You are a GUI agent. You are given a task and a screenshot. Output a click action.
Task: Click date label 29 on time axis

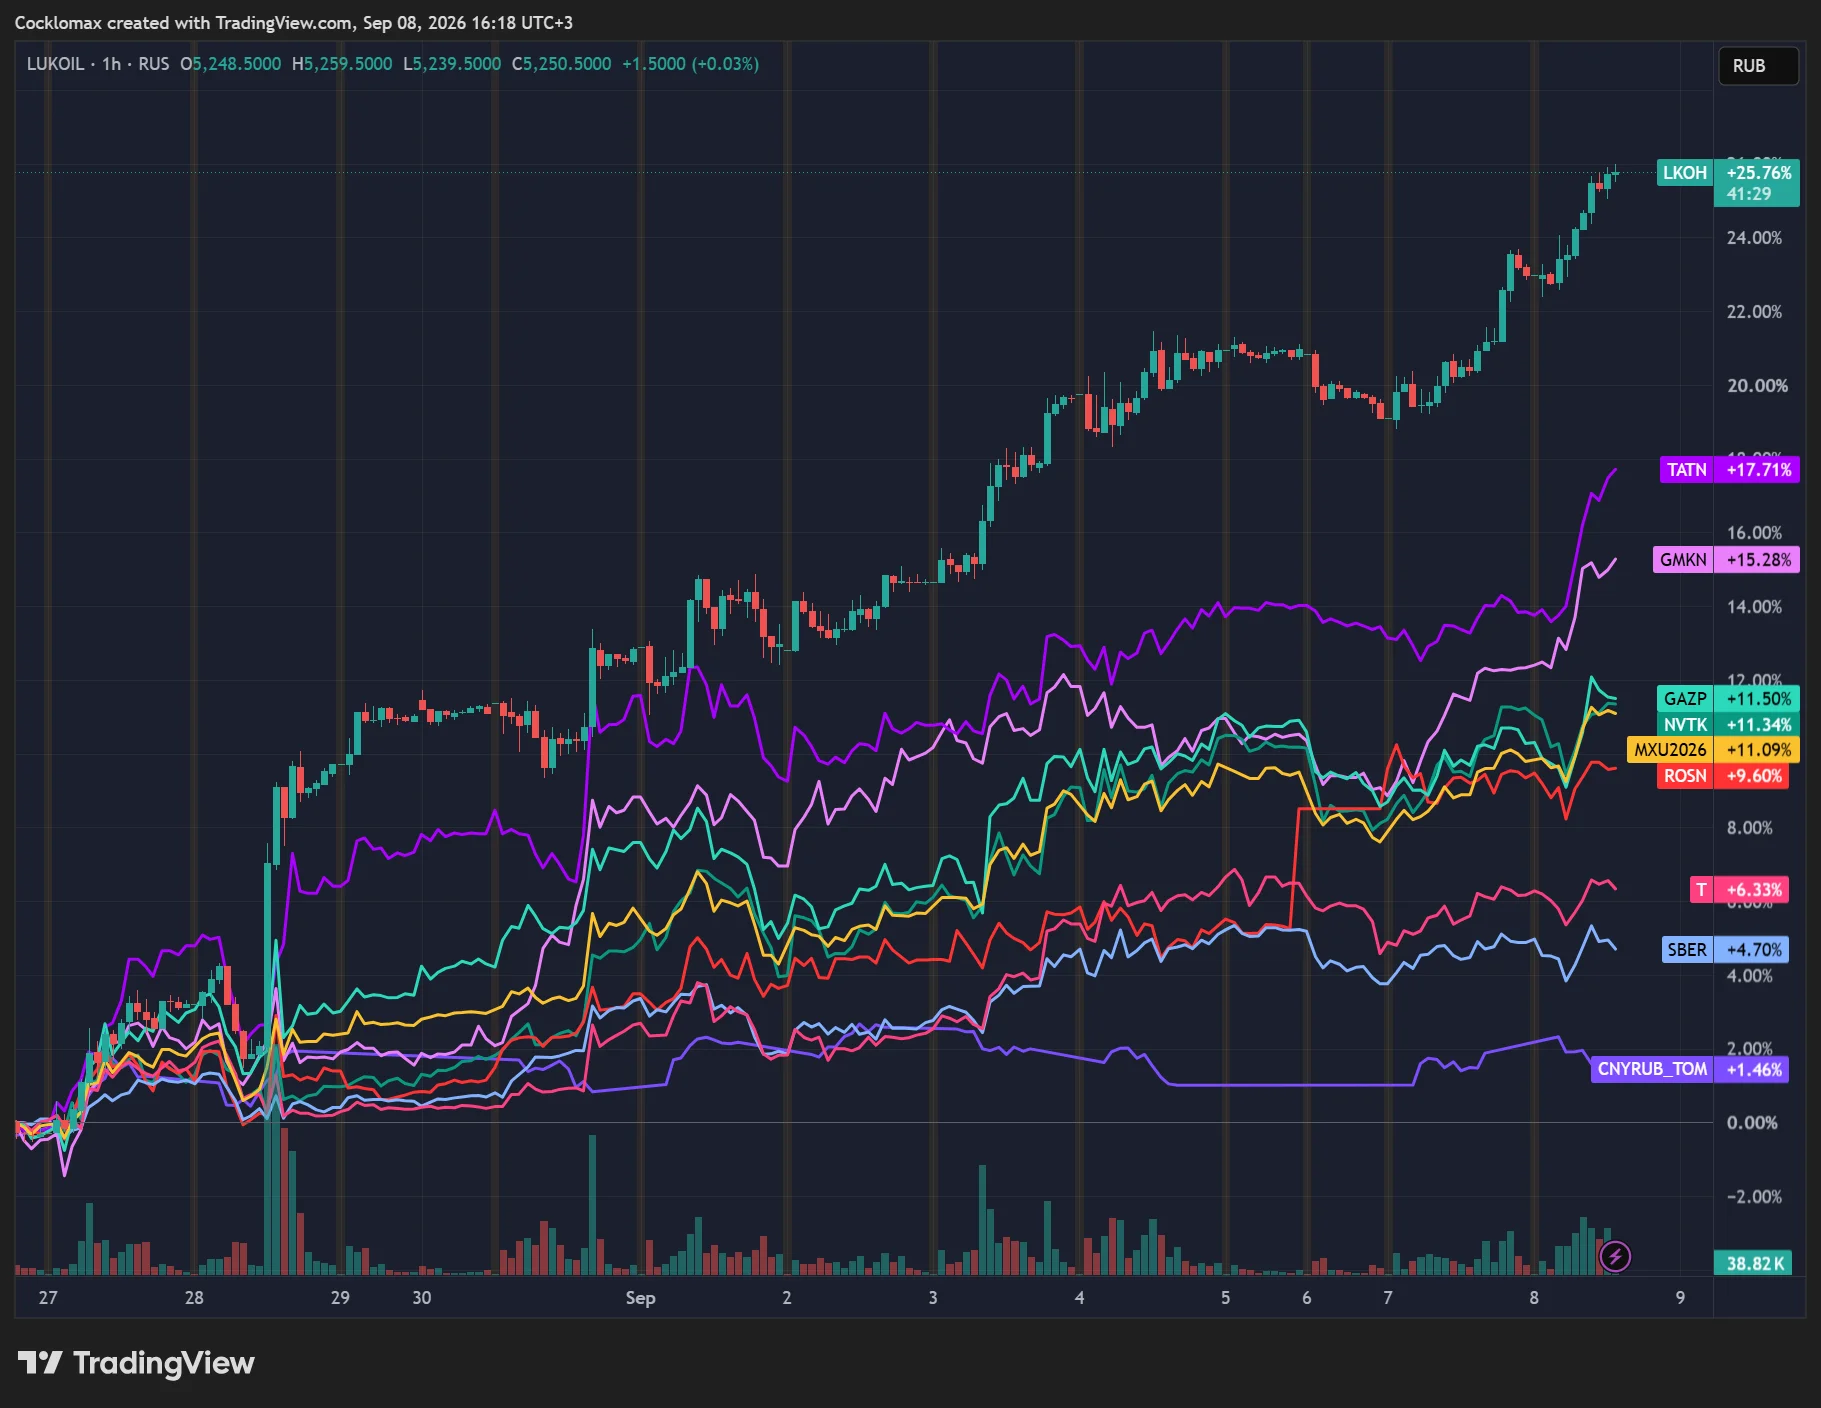[x=340, y=1298]
